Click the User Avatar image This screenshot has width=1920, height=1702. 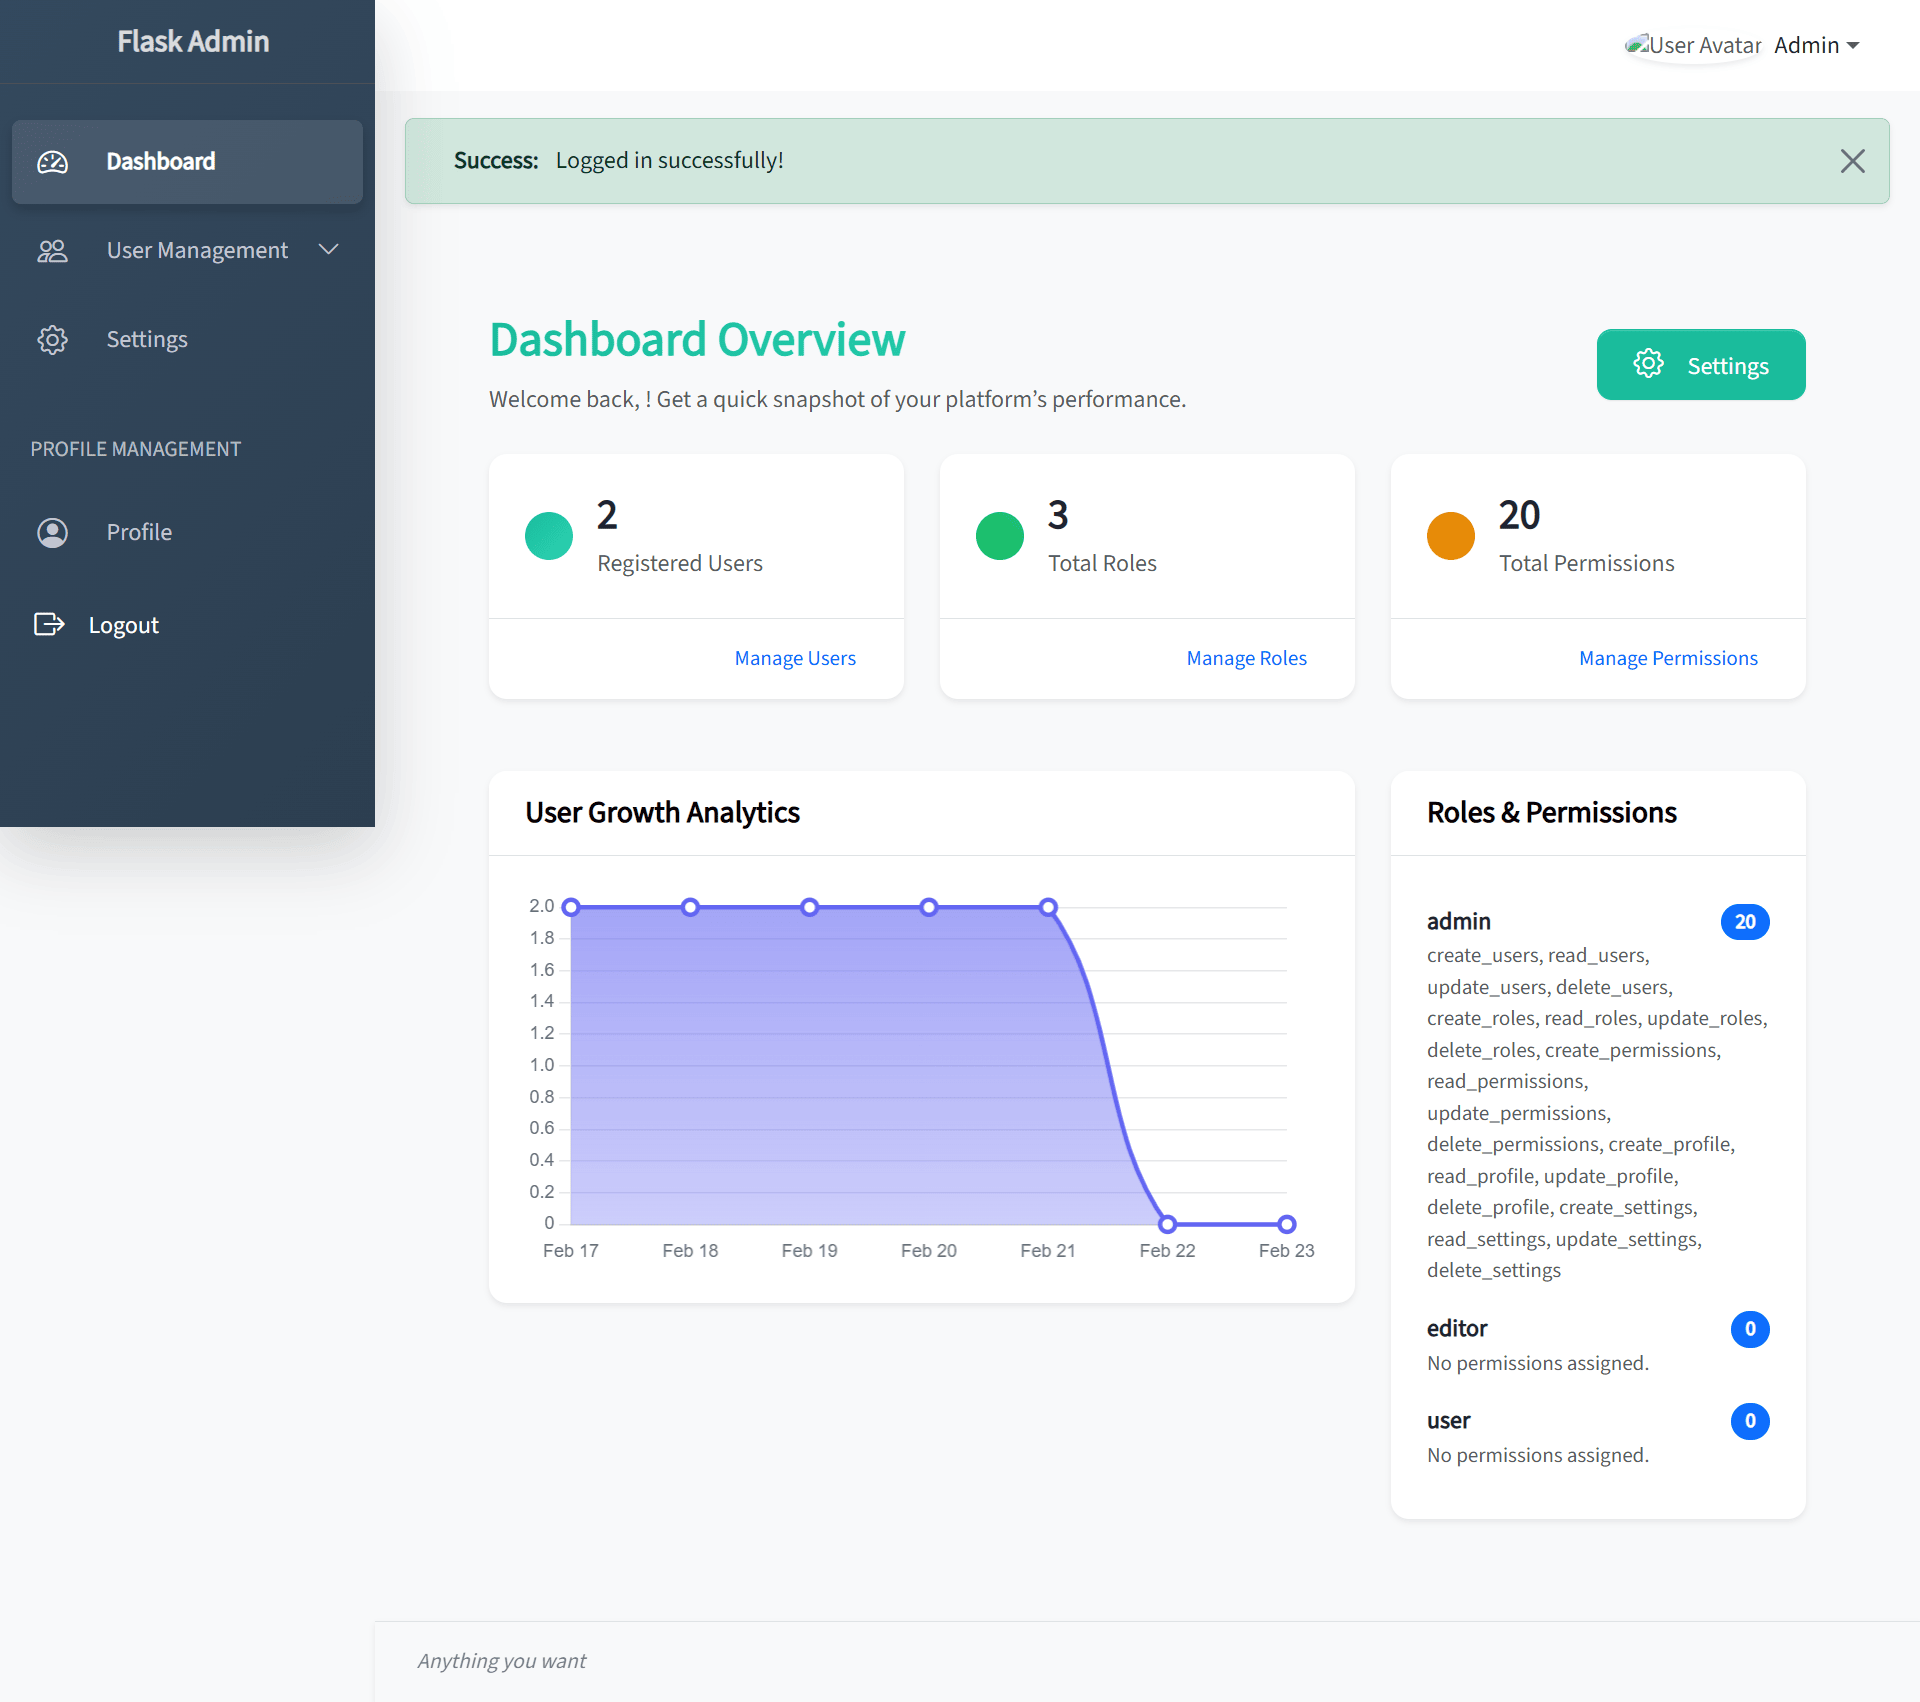click(1692, 45)
